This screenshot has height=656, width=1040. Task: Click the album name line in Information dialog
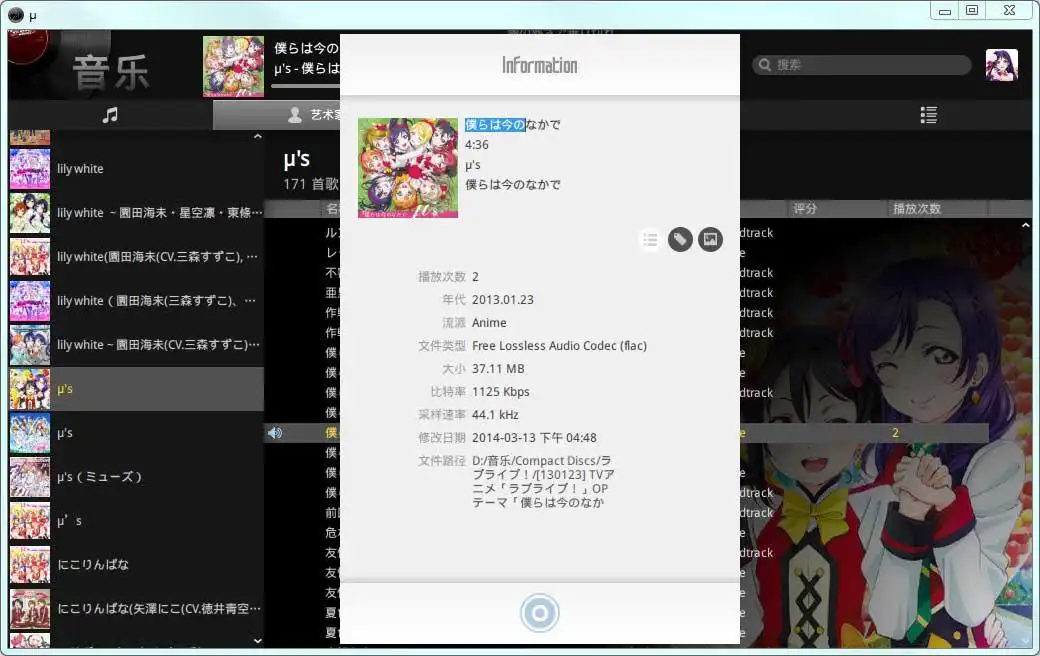click(x=513, y=184)
